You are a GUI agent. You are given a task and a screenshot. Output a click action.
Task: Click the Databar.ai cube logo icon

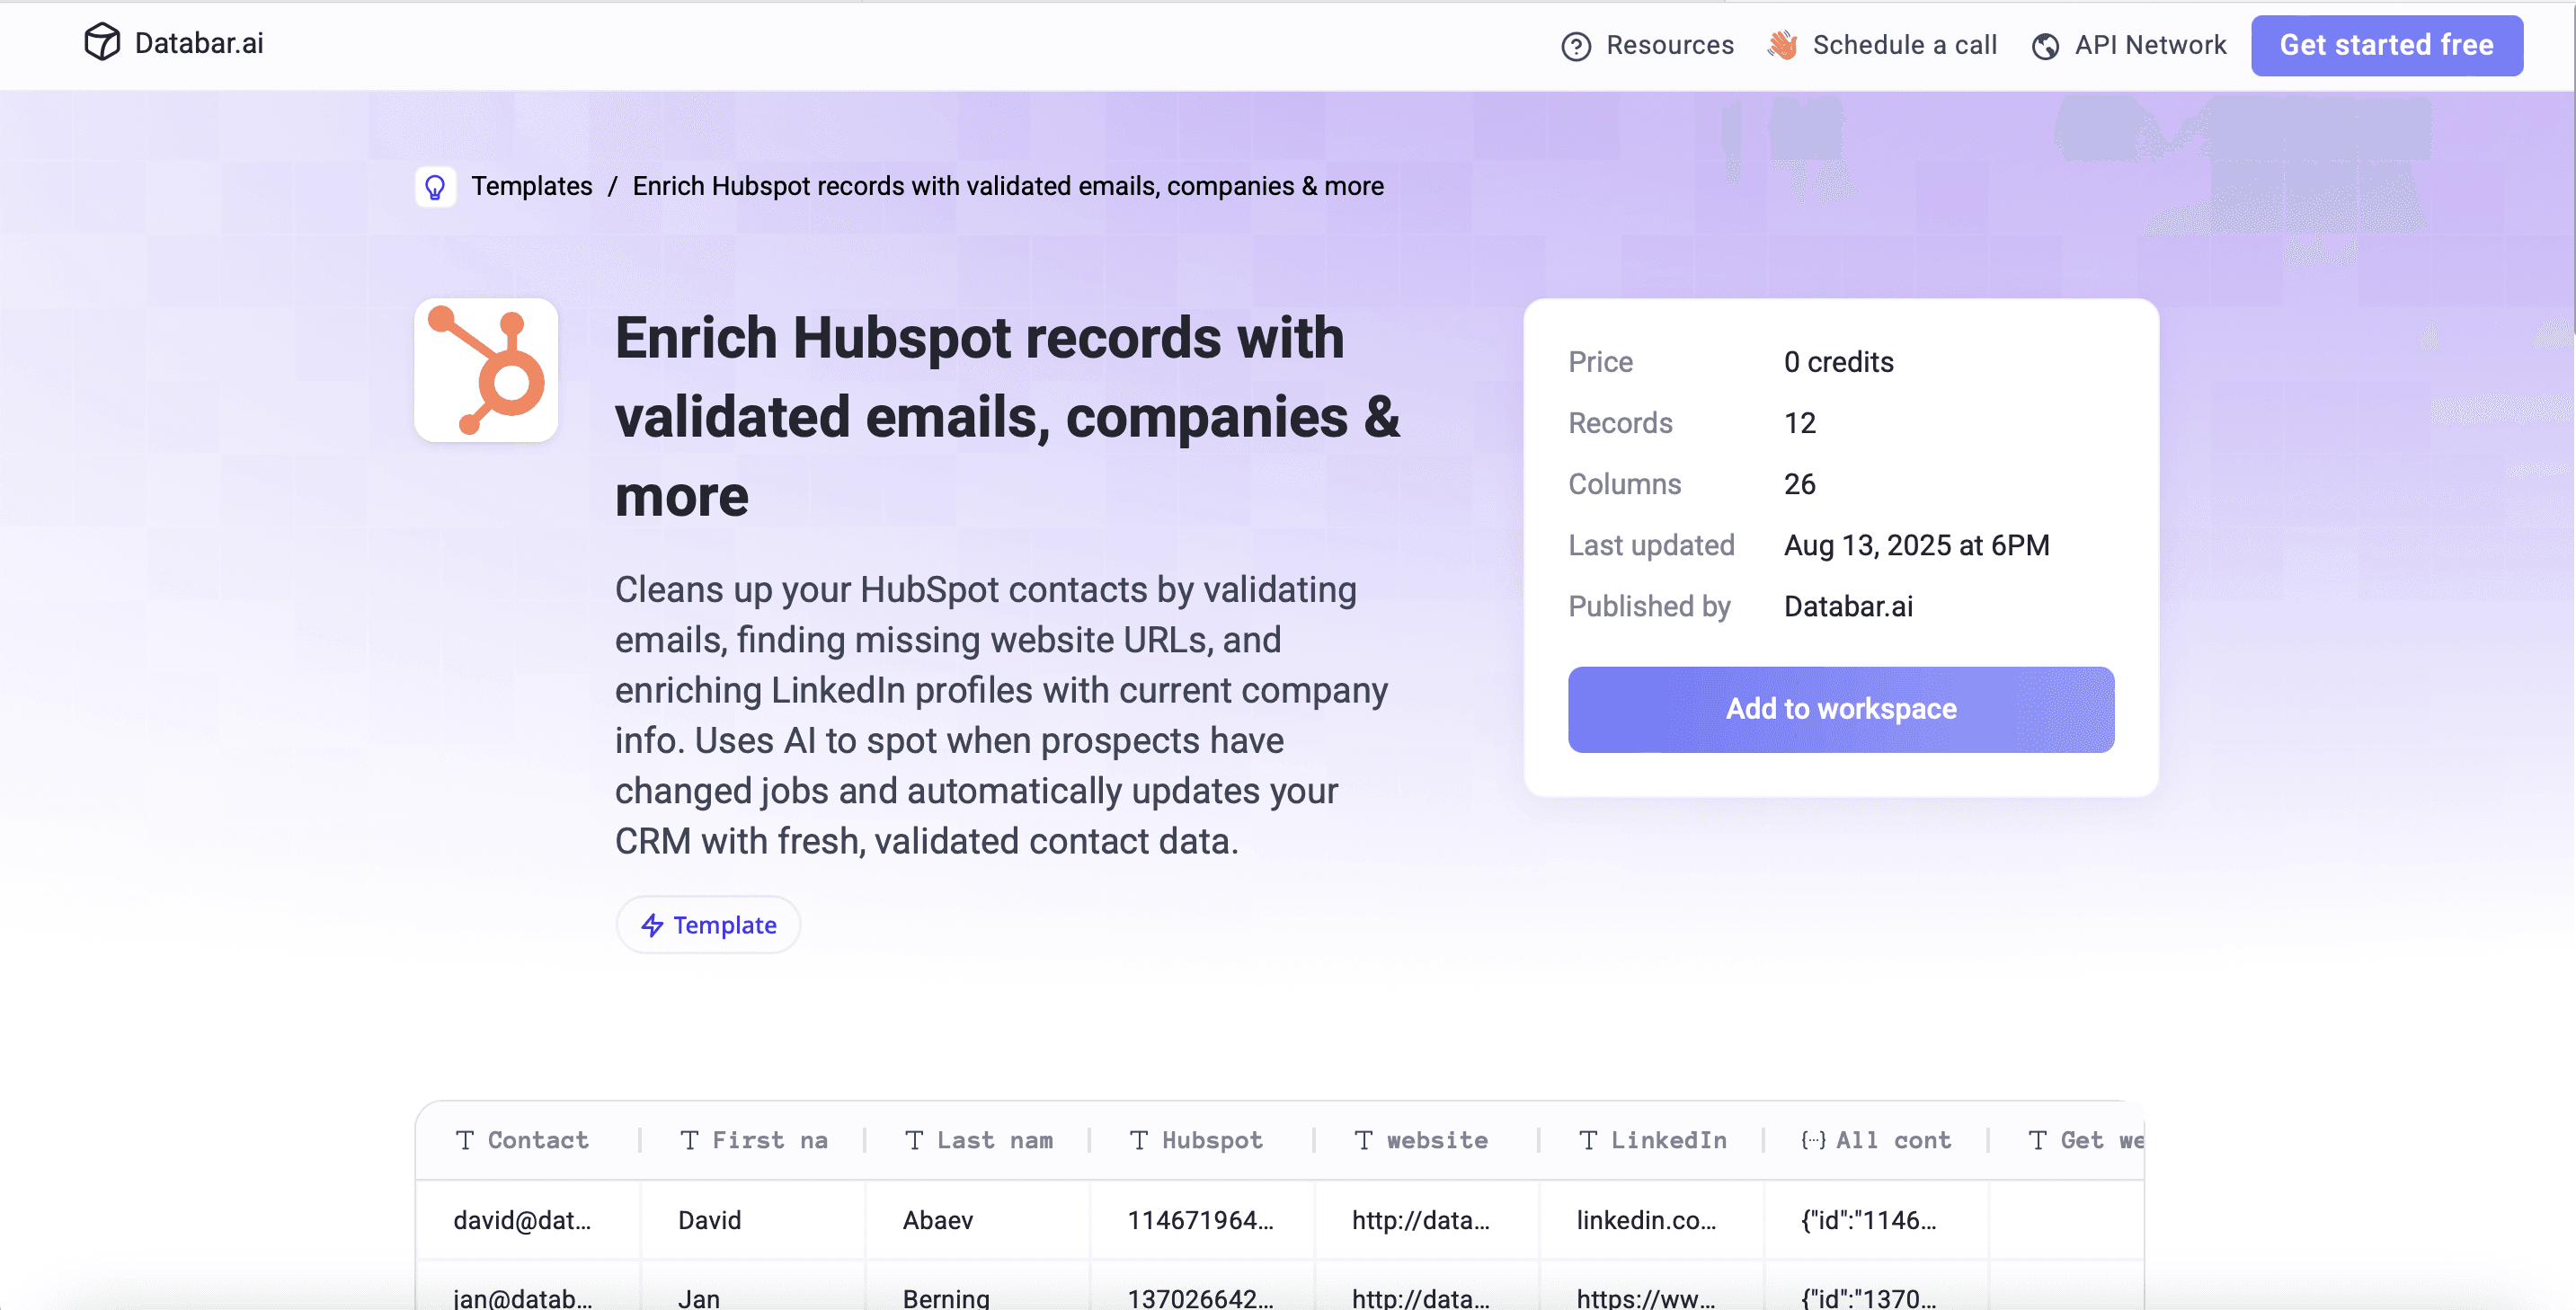click(103, 42)
